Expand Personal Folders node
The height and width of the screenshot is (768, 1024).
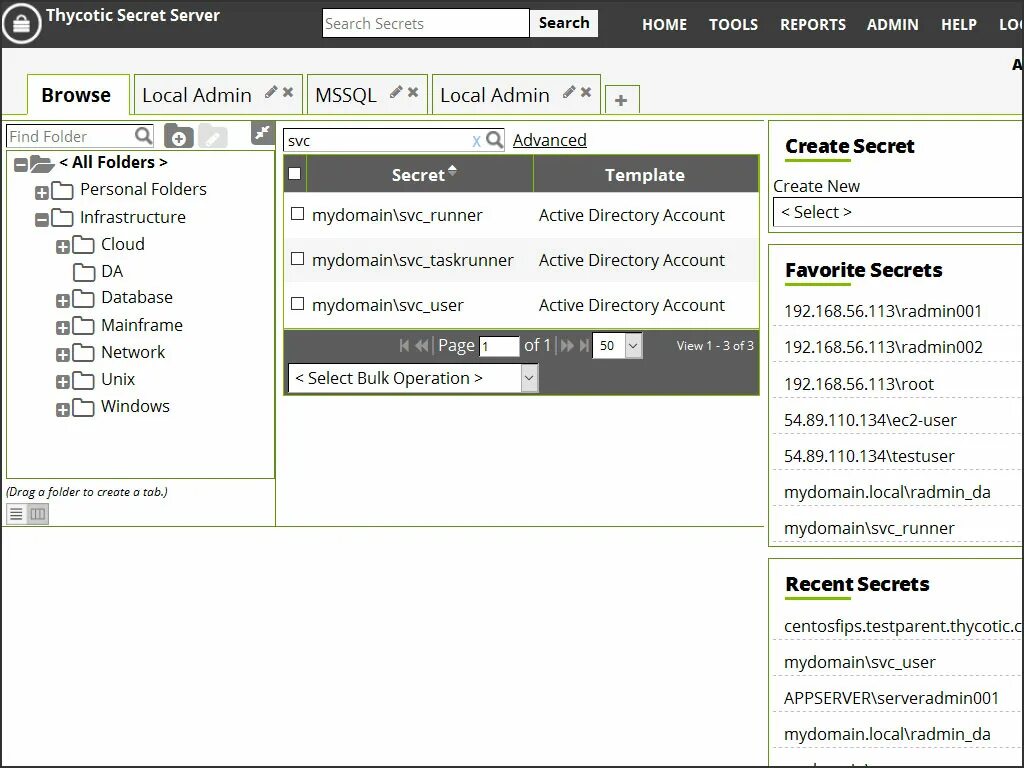pyautogui.click(x=42, y=193)
